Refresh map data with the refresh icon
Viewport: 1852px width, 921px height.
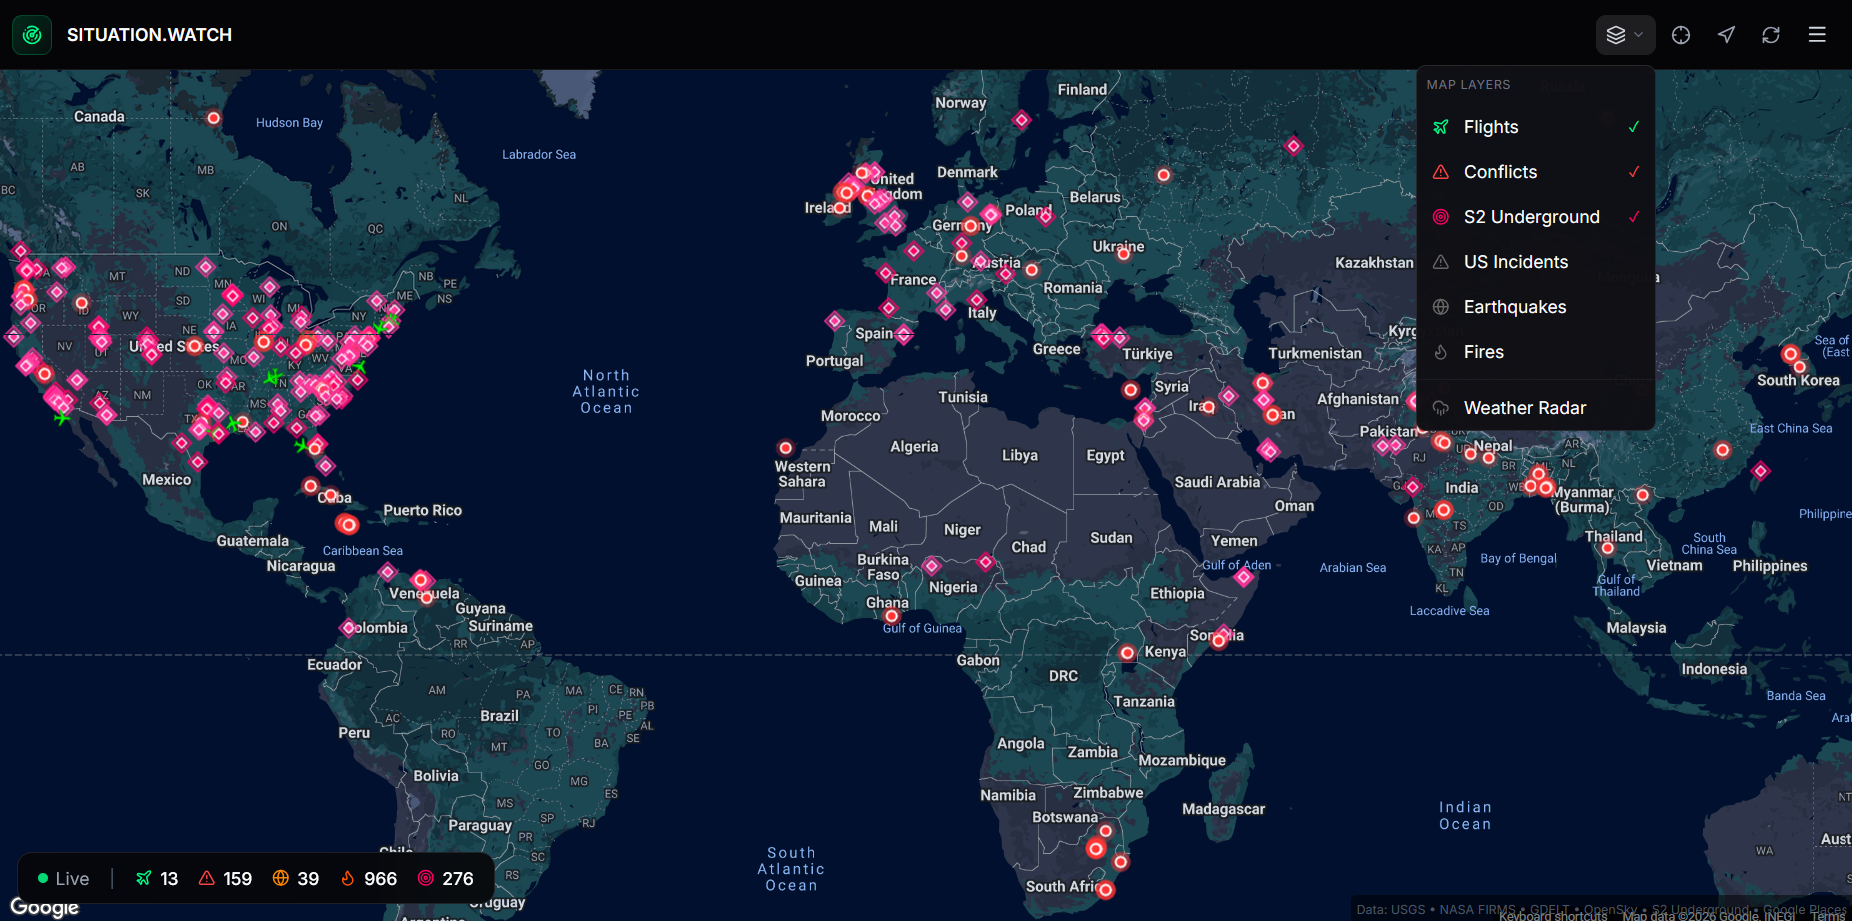(x=1771, y=35)
